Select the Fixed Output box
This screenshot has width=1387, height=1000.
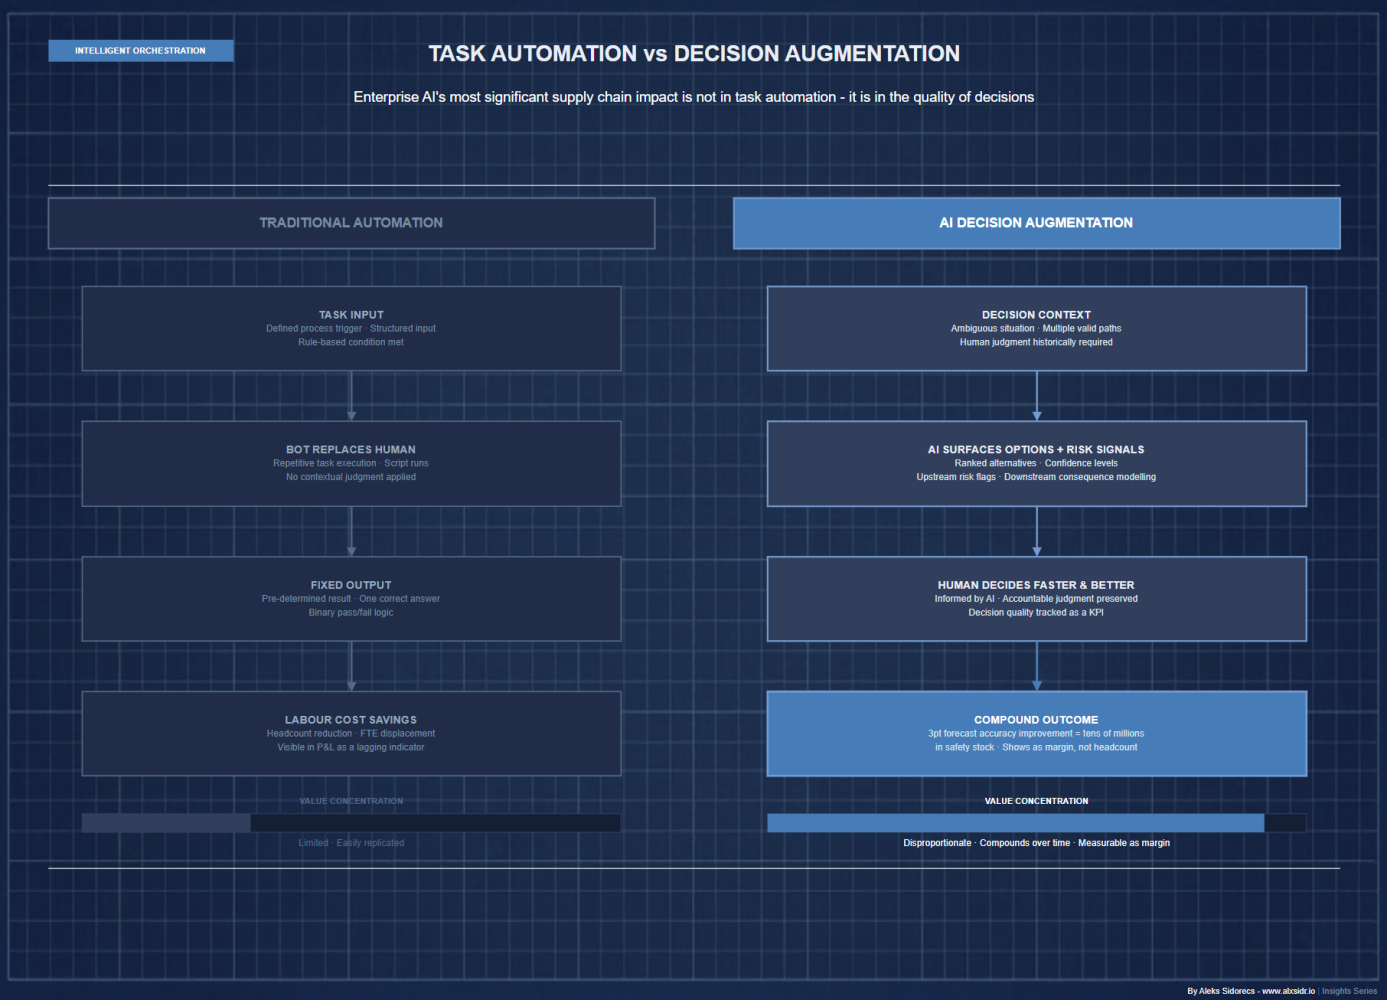point(351,599)
